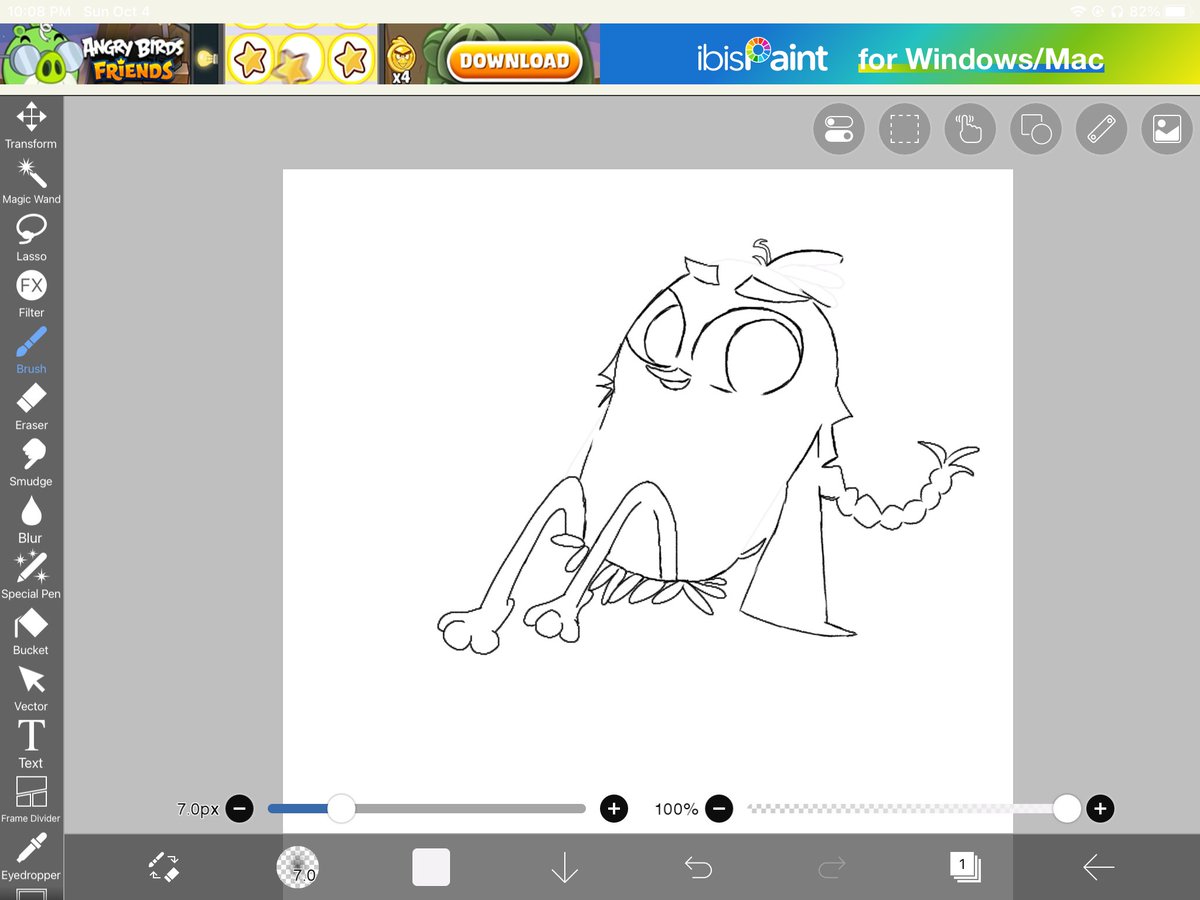1200x900 pixels.
Task: Redo the undone stroke
Action: coord(831,867)
